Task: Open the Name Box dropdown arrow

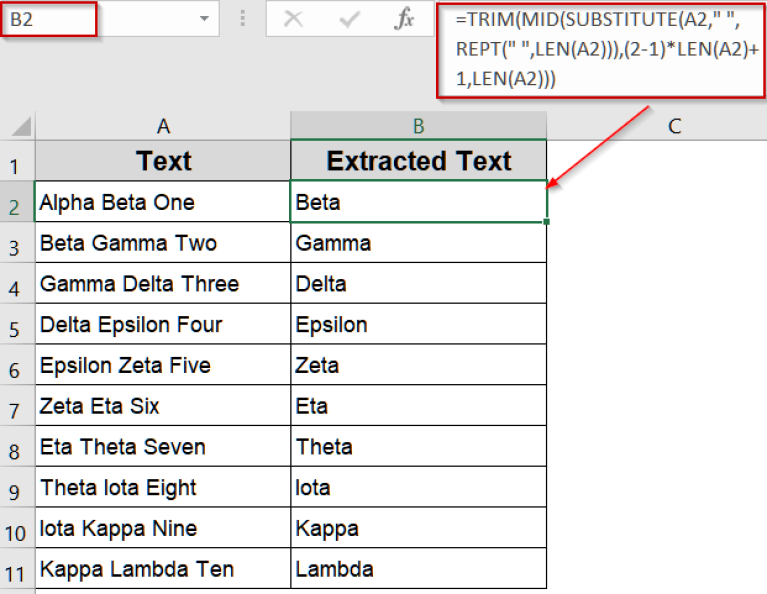Action: [204, 19]
